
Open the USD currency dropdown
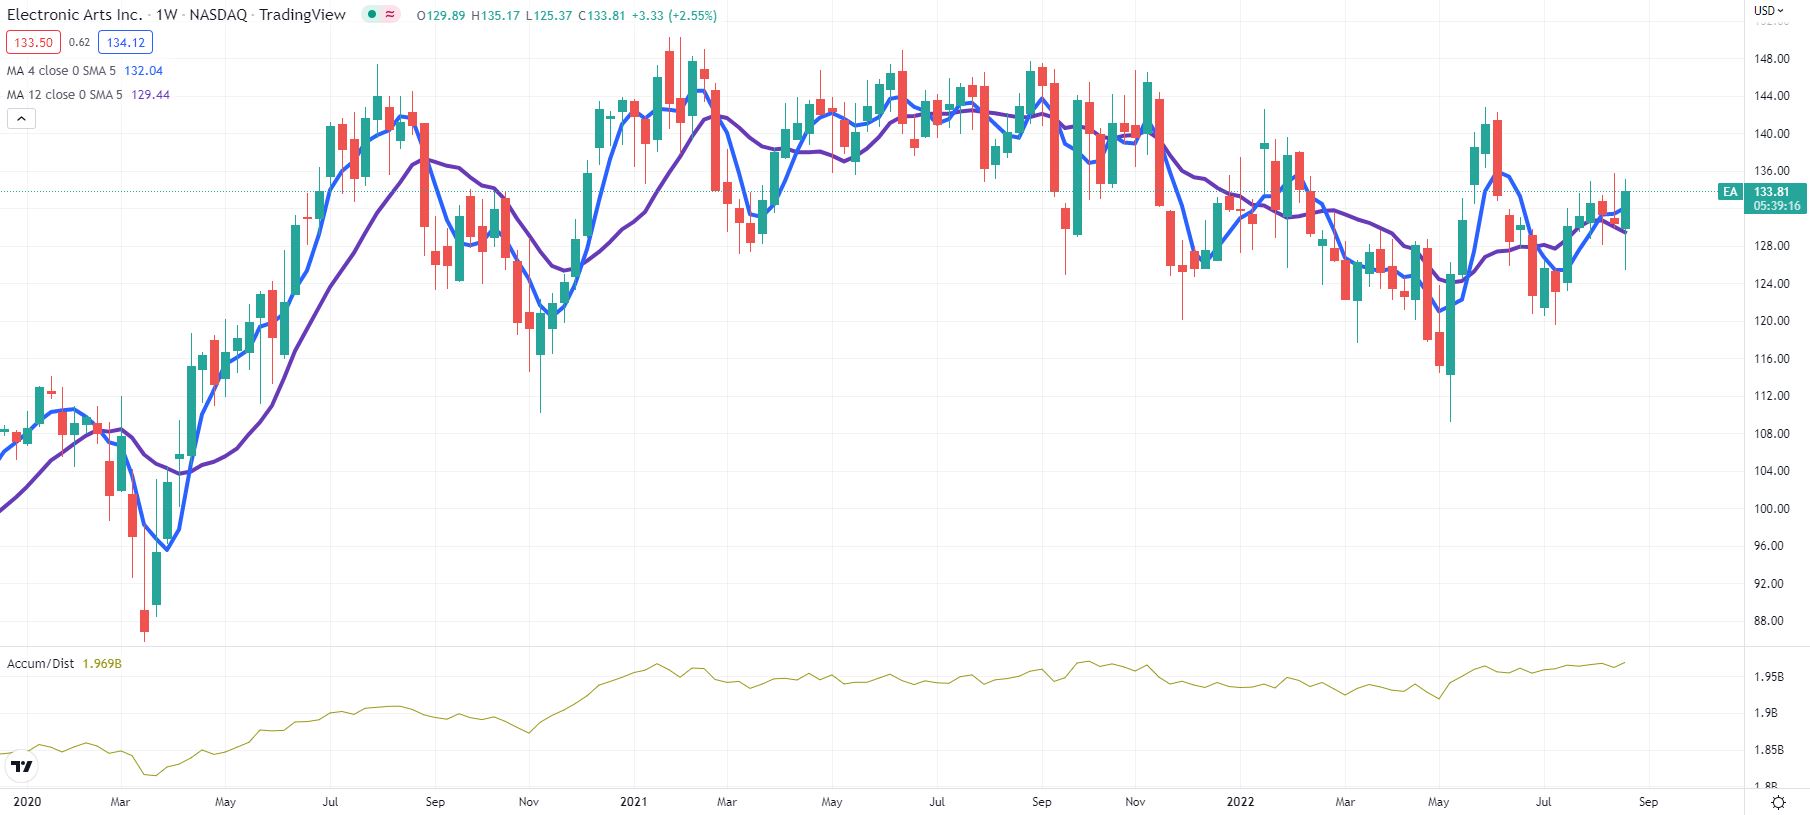tap(1768, 11)
